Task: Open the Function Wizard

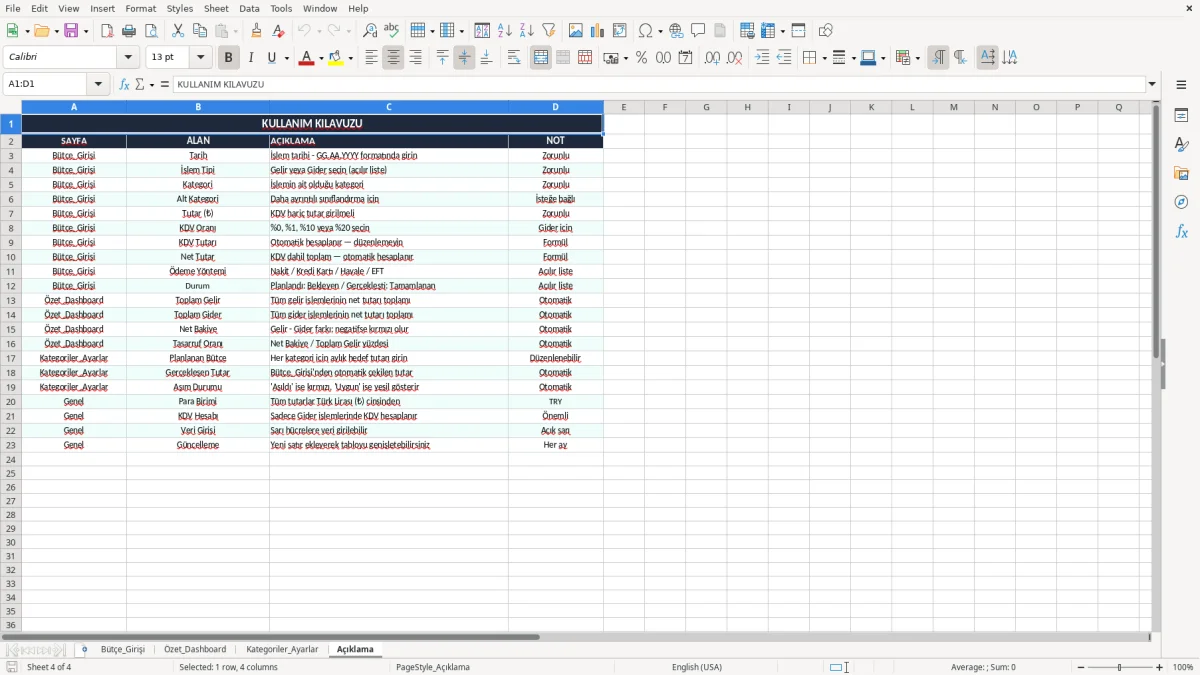Action: (124, 84)
